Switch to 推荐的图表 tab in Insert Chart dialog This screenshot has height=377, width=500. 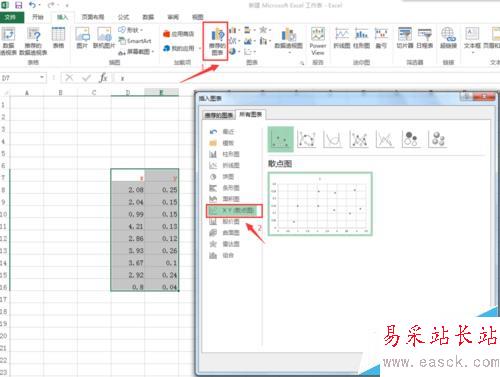219,115
